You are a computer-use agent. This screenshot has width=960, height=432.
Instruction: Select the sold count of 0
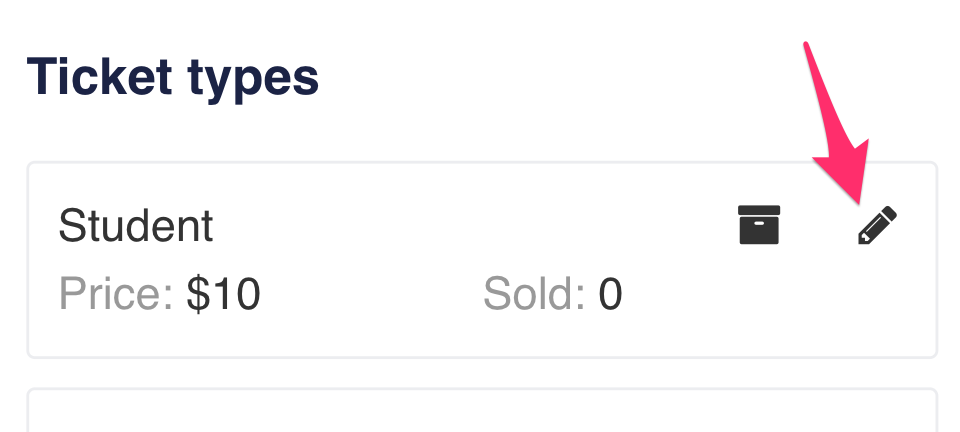coord(610,294)
